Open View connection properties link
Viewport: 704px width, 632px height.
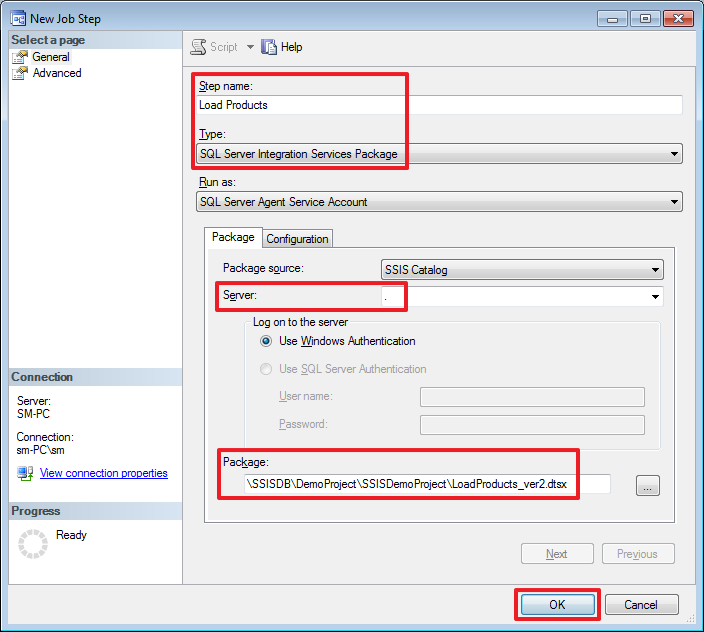[x=104, y=473]
